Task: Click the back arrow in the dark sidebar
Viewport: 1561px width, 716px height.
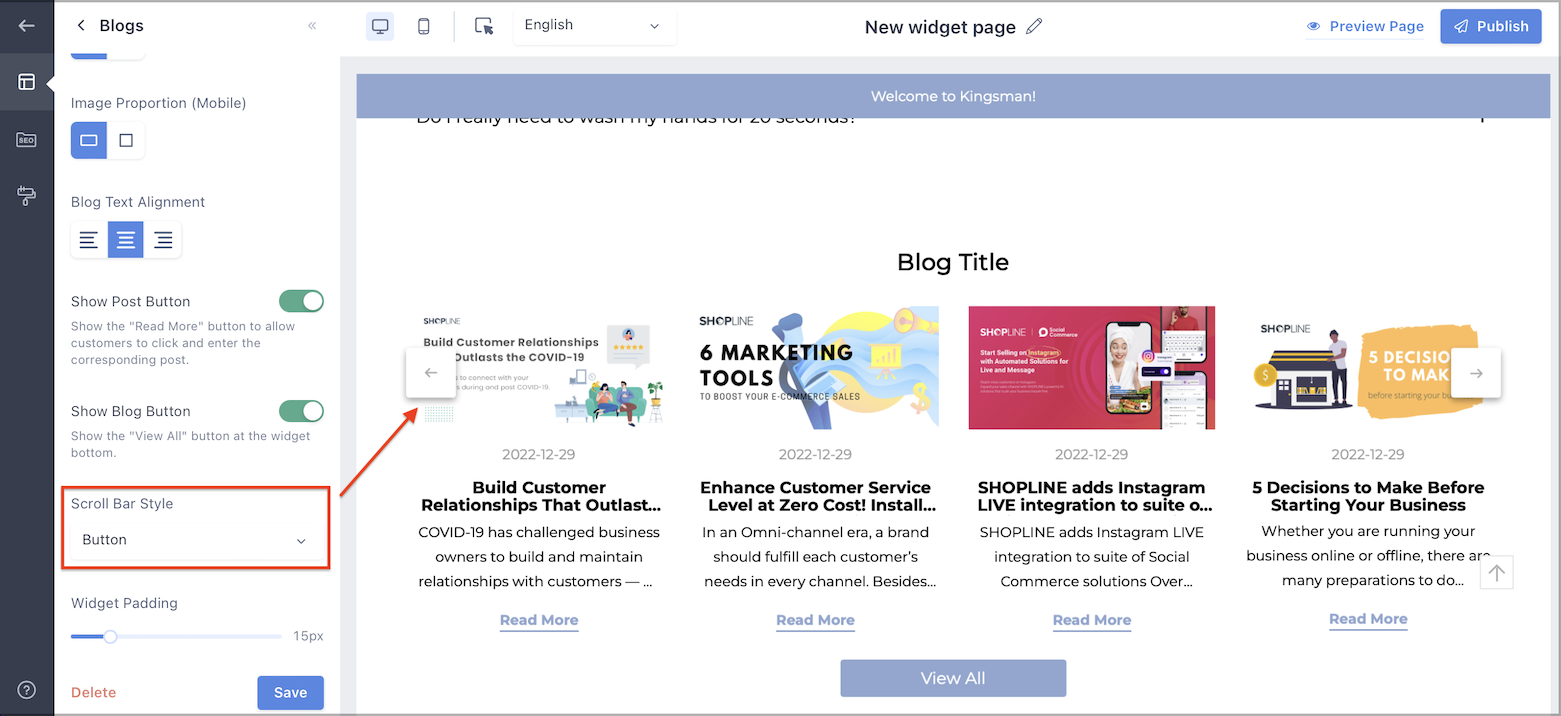Action: click(27, 26)
